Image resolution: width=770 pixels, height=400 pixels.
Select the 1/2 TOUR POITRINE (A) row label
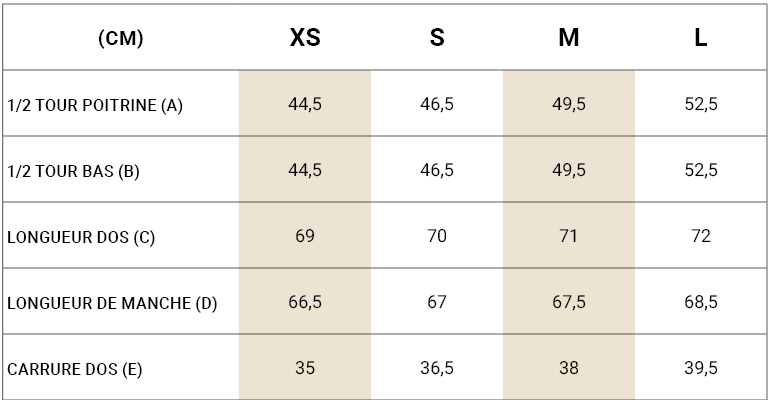pyautogui.click(x=95, y=105)
